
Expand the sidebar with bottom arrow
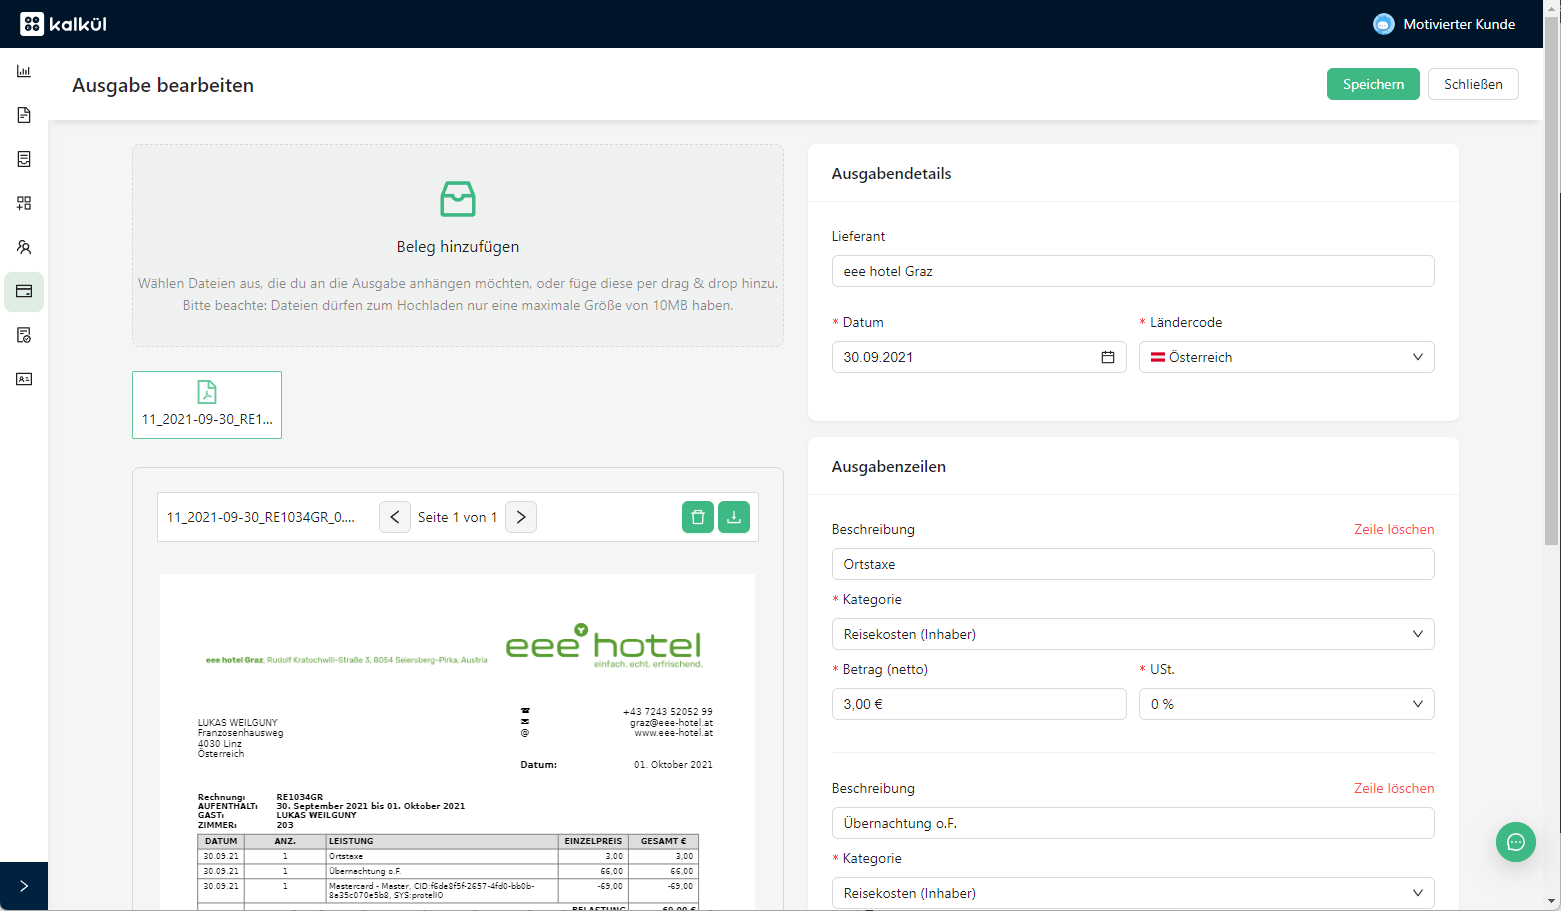(24, 886)
